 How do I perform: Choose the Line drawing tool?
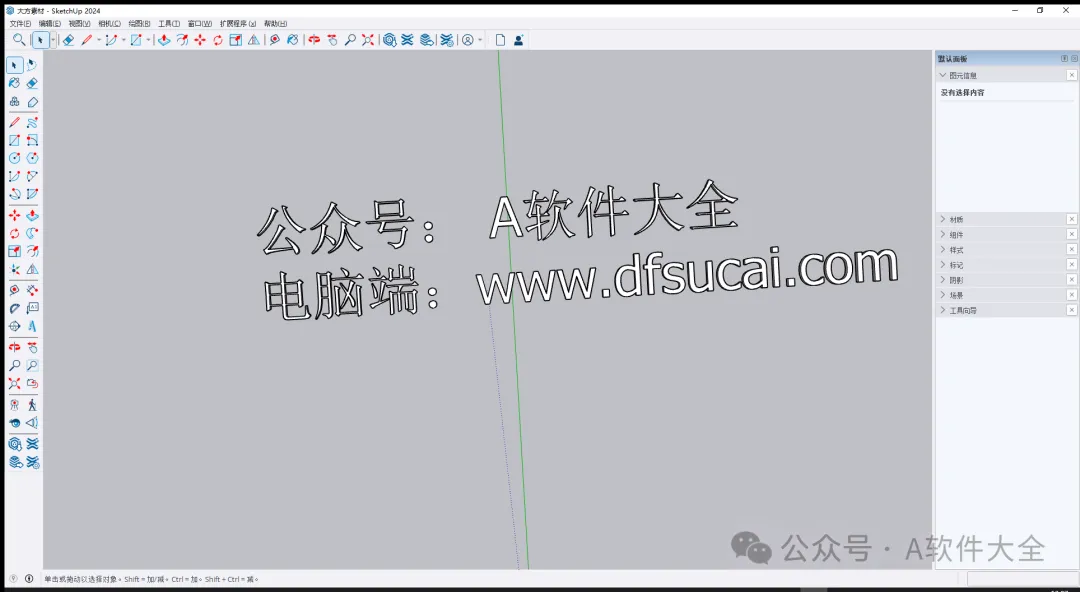pos(12,122)
